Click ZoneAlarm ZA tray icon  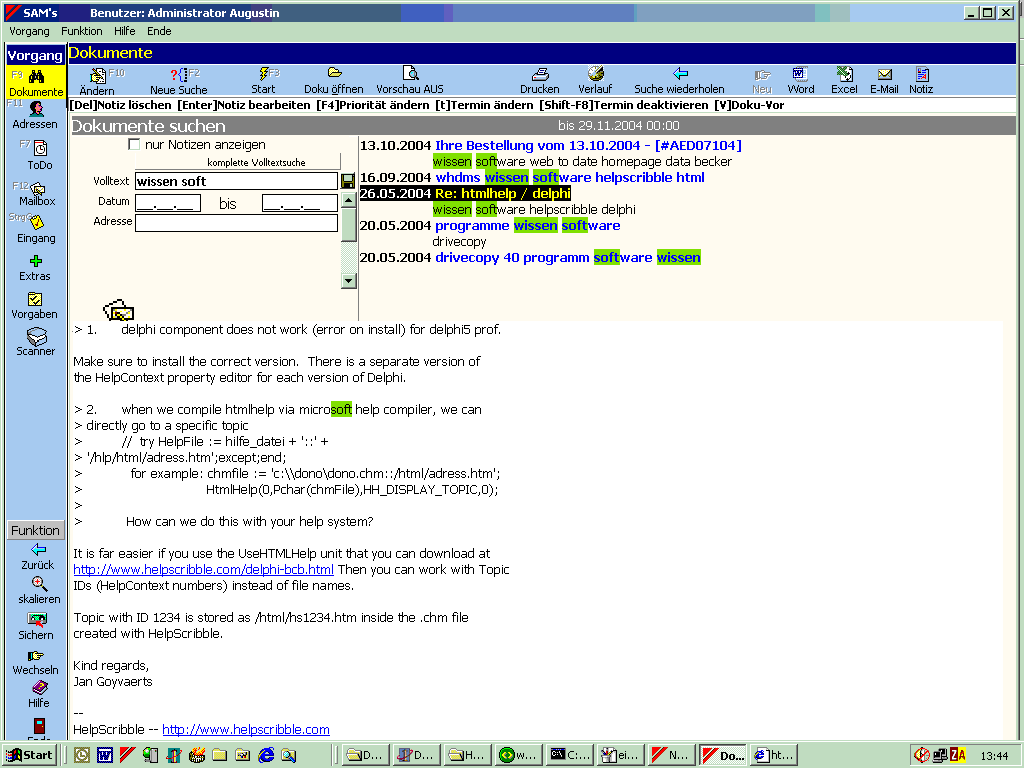point(958,755)
